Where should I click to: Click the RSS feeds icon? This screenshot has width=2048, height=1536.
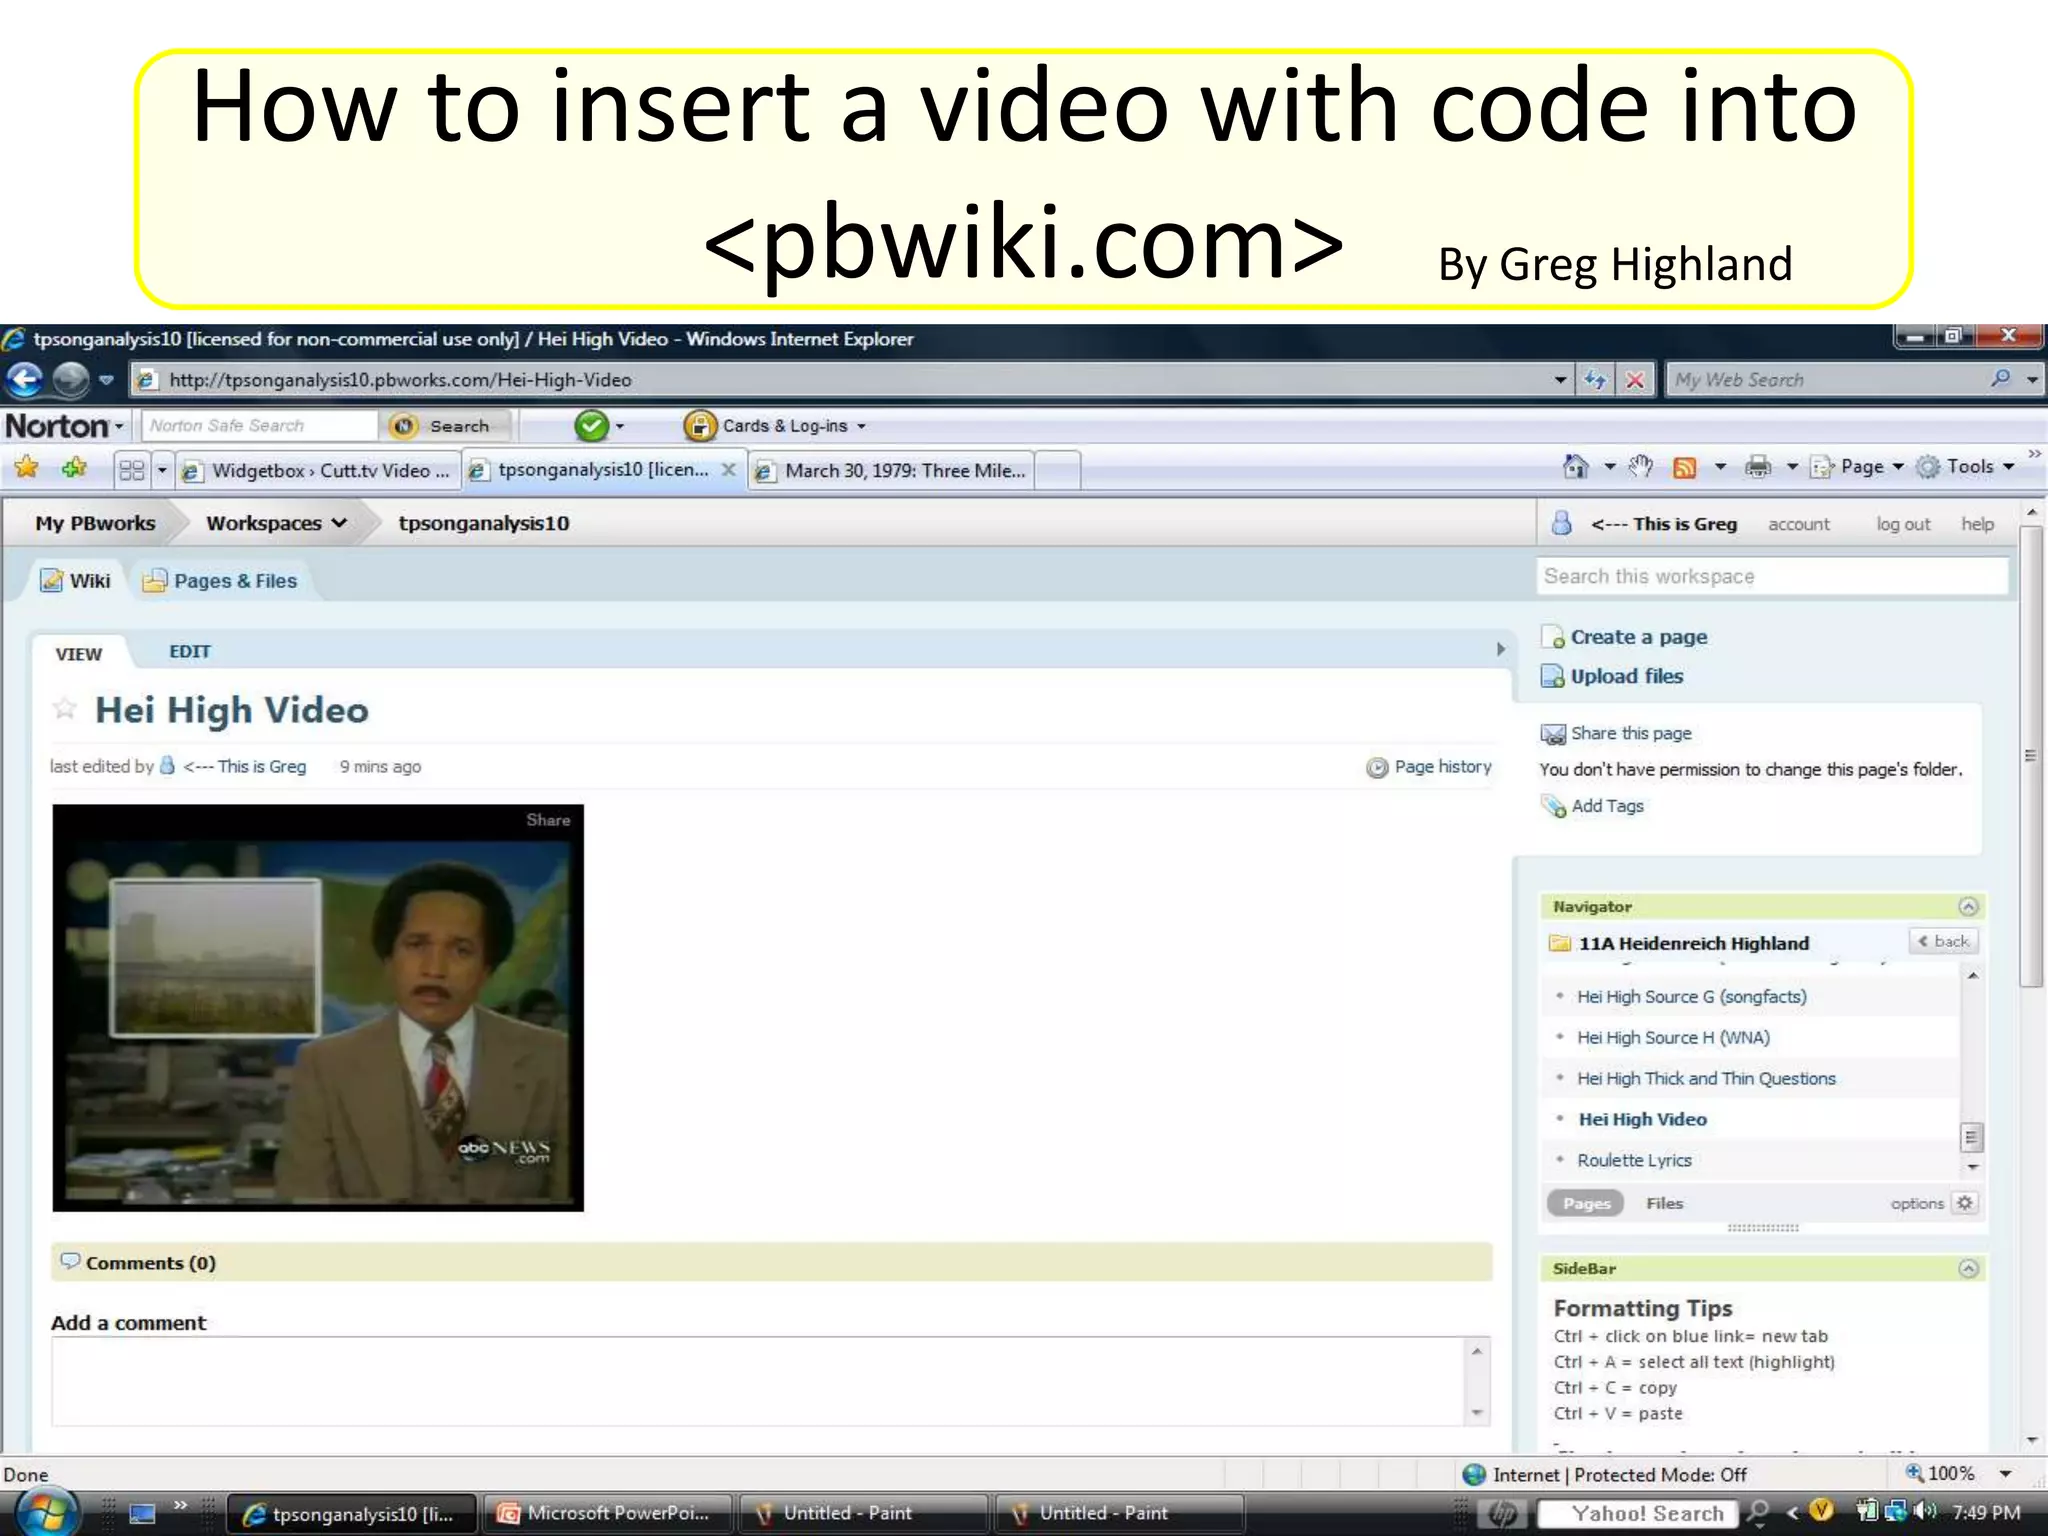(1685, 467)
